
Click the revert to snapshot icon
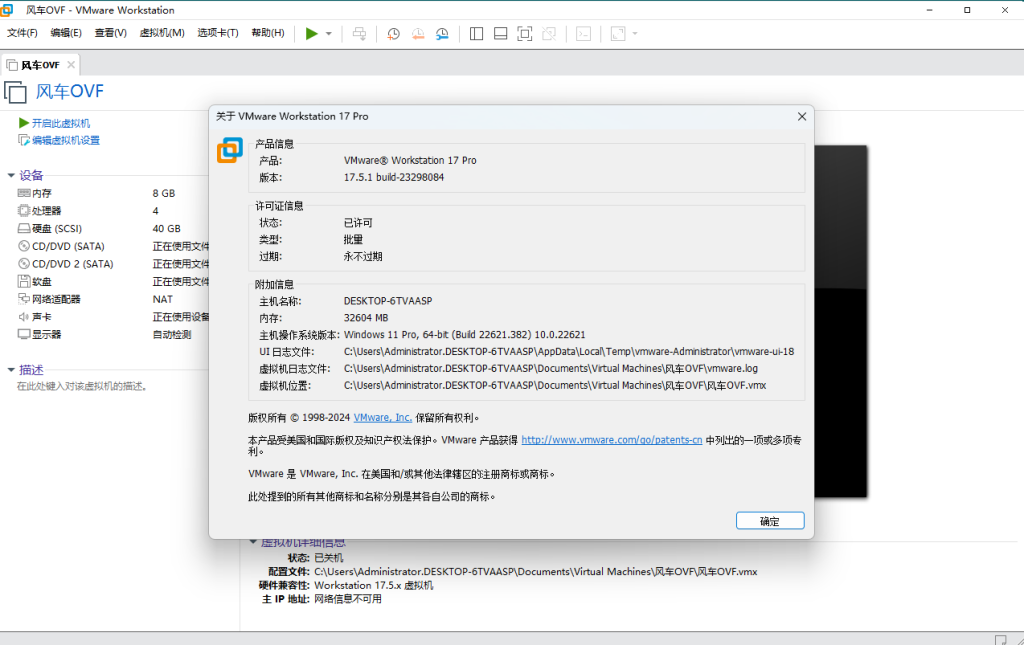pyautogui.click(x=418, y=34)
